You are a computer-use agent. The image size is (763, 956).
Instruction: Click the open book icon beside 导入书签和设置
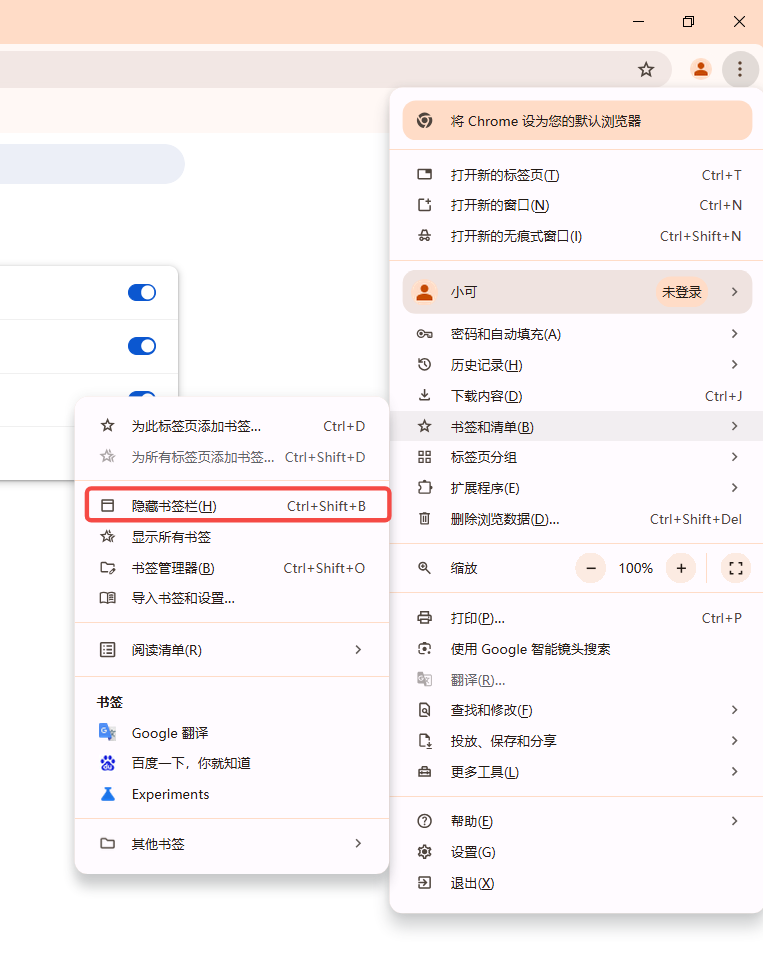[107, 598]
